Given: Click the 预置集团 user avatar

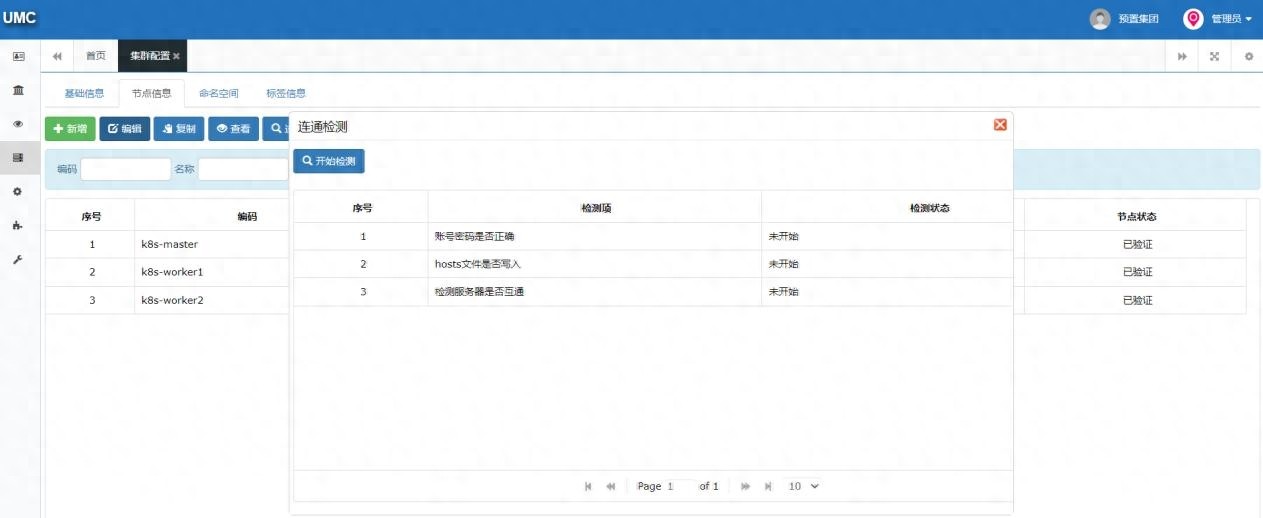Looking at the screenshot, I should point(1100,19).
